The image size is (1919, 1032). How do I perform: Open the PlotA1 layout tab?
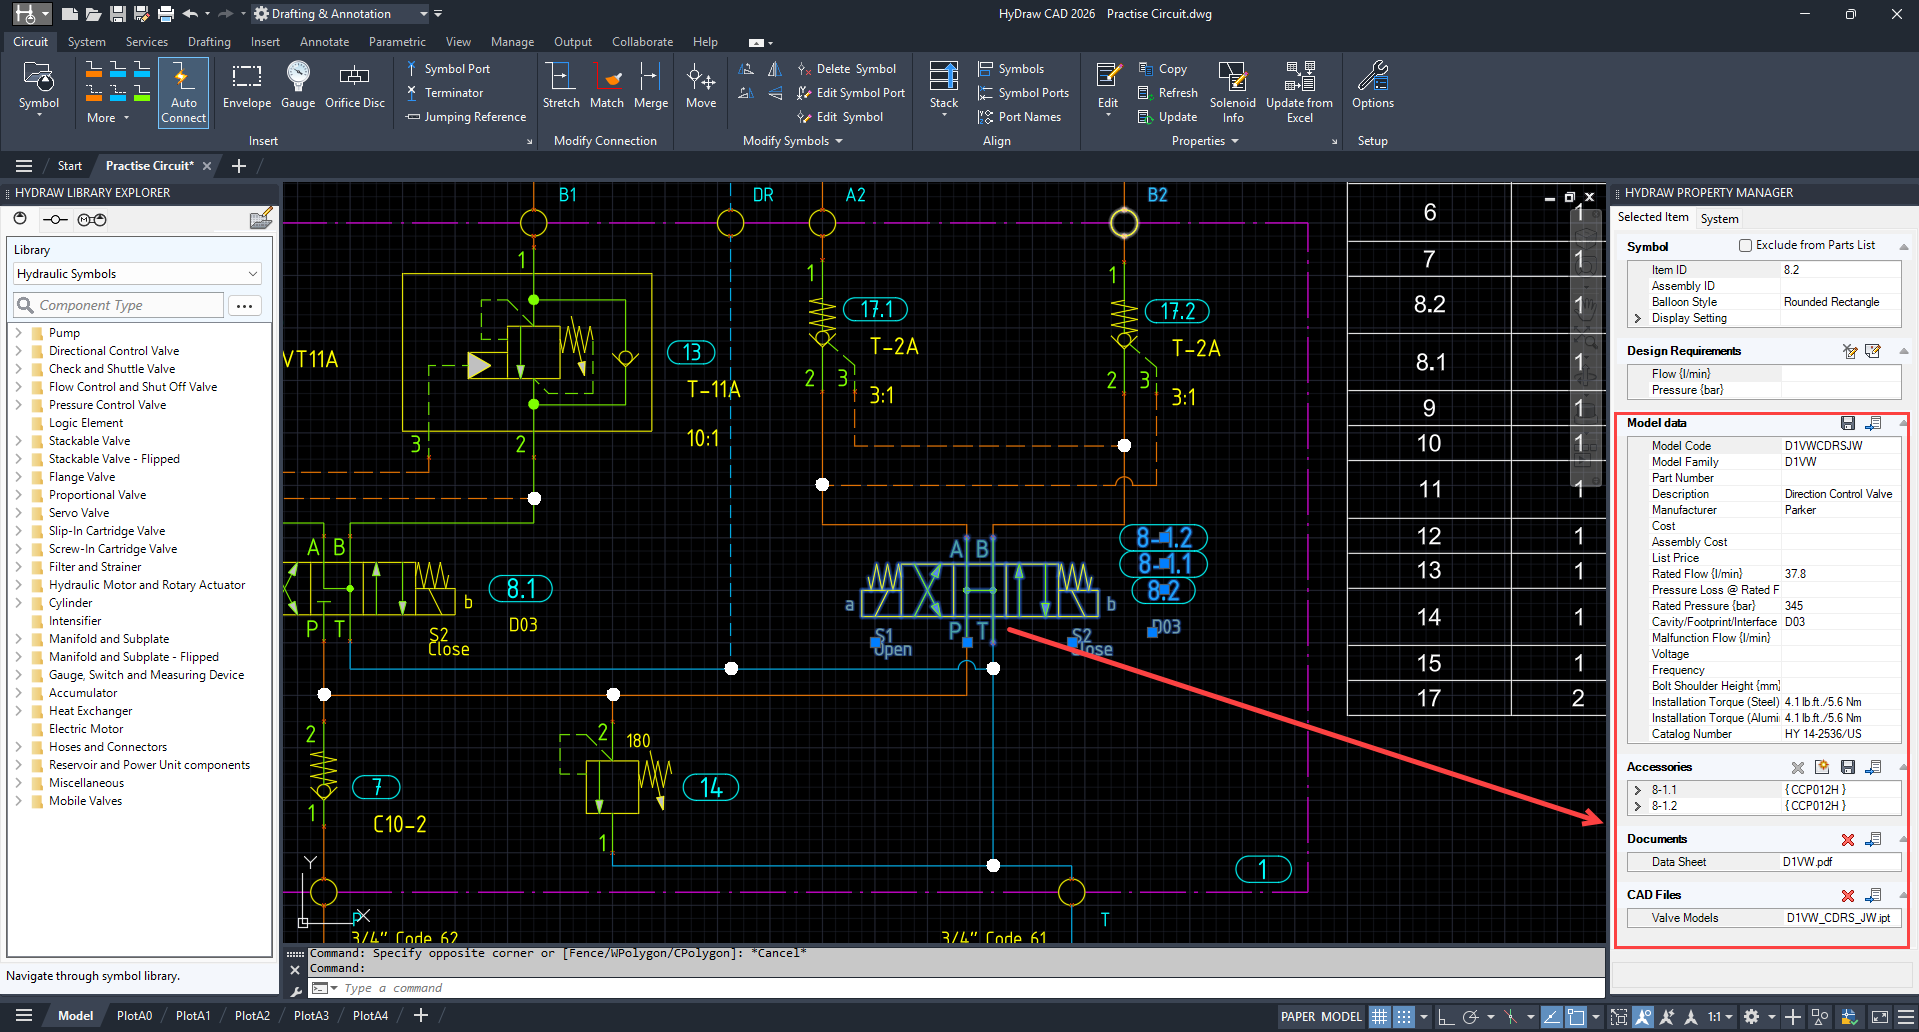[193, 1014]
